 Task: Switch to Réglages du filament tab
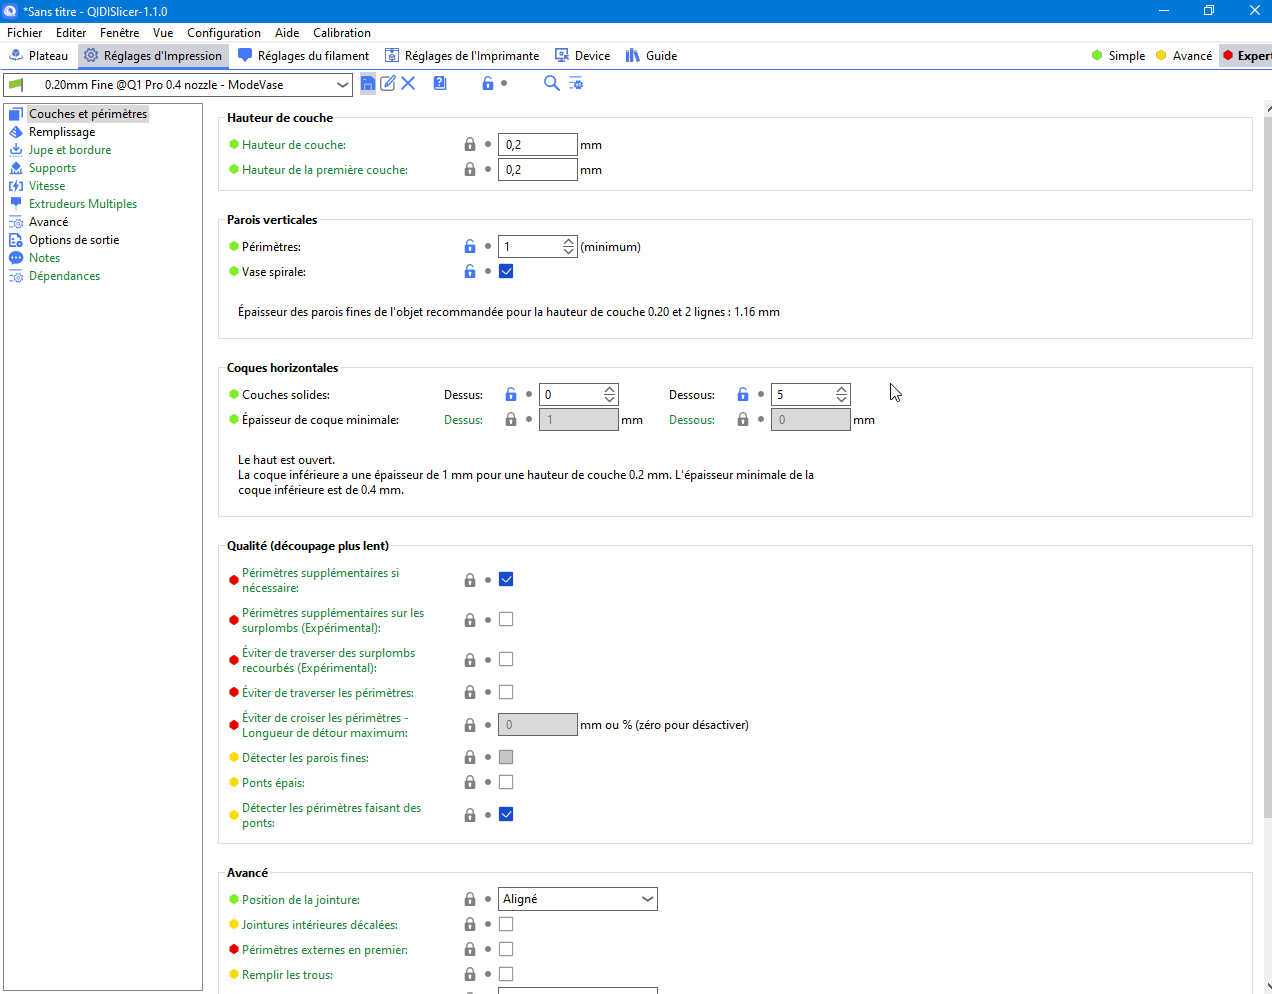pos(304,56)
